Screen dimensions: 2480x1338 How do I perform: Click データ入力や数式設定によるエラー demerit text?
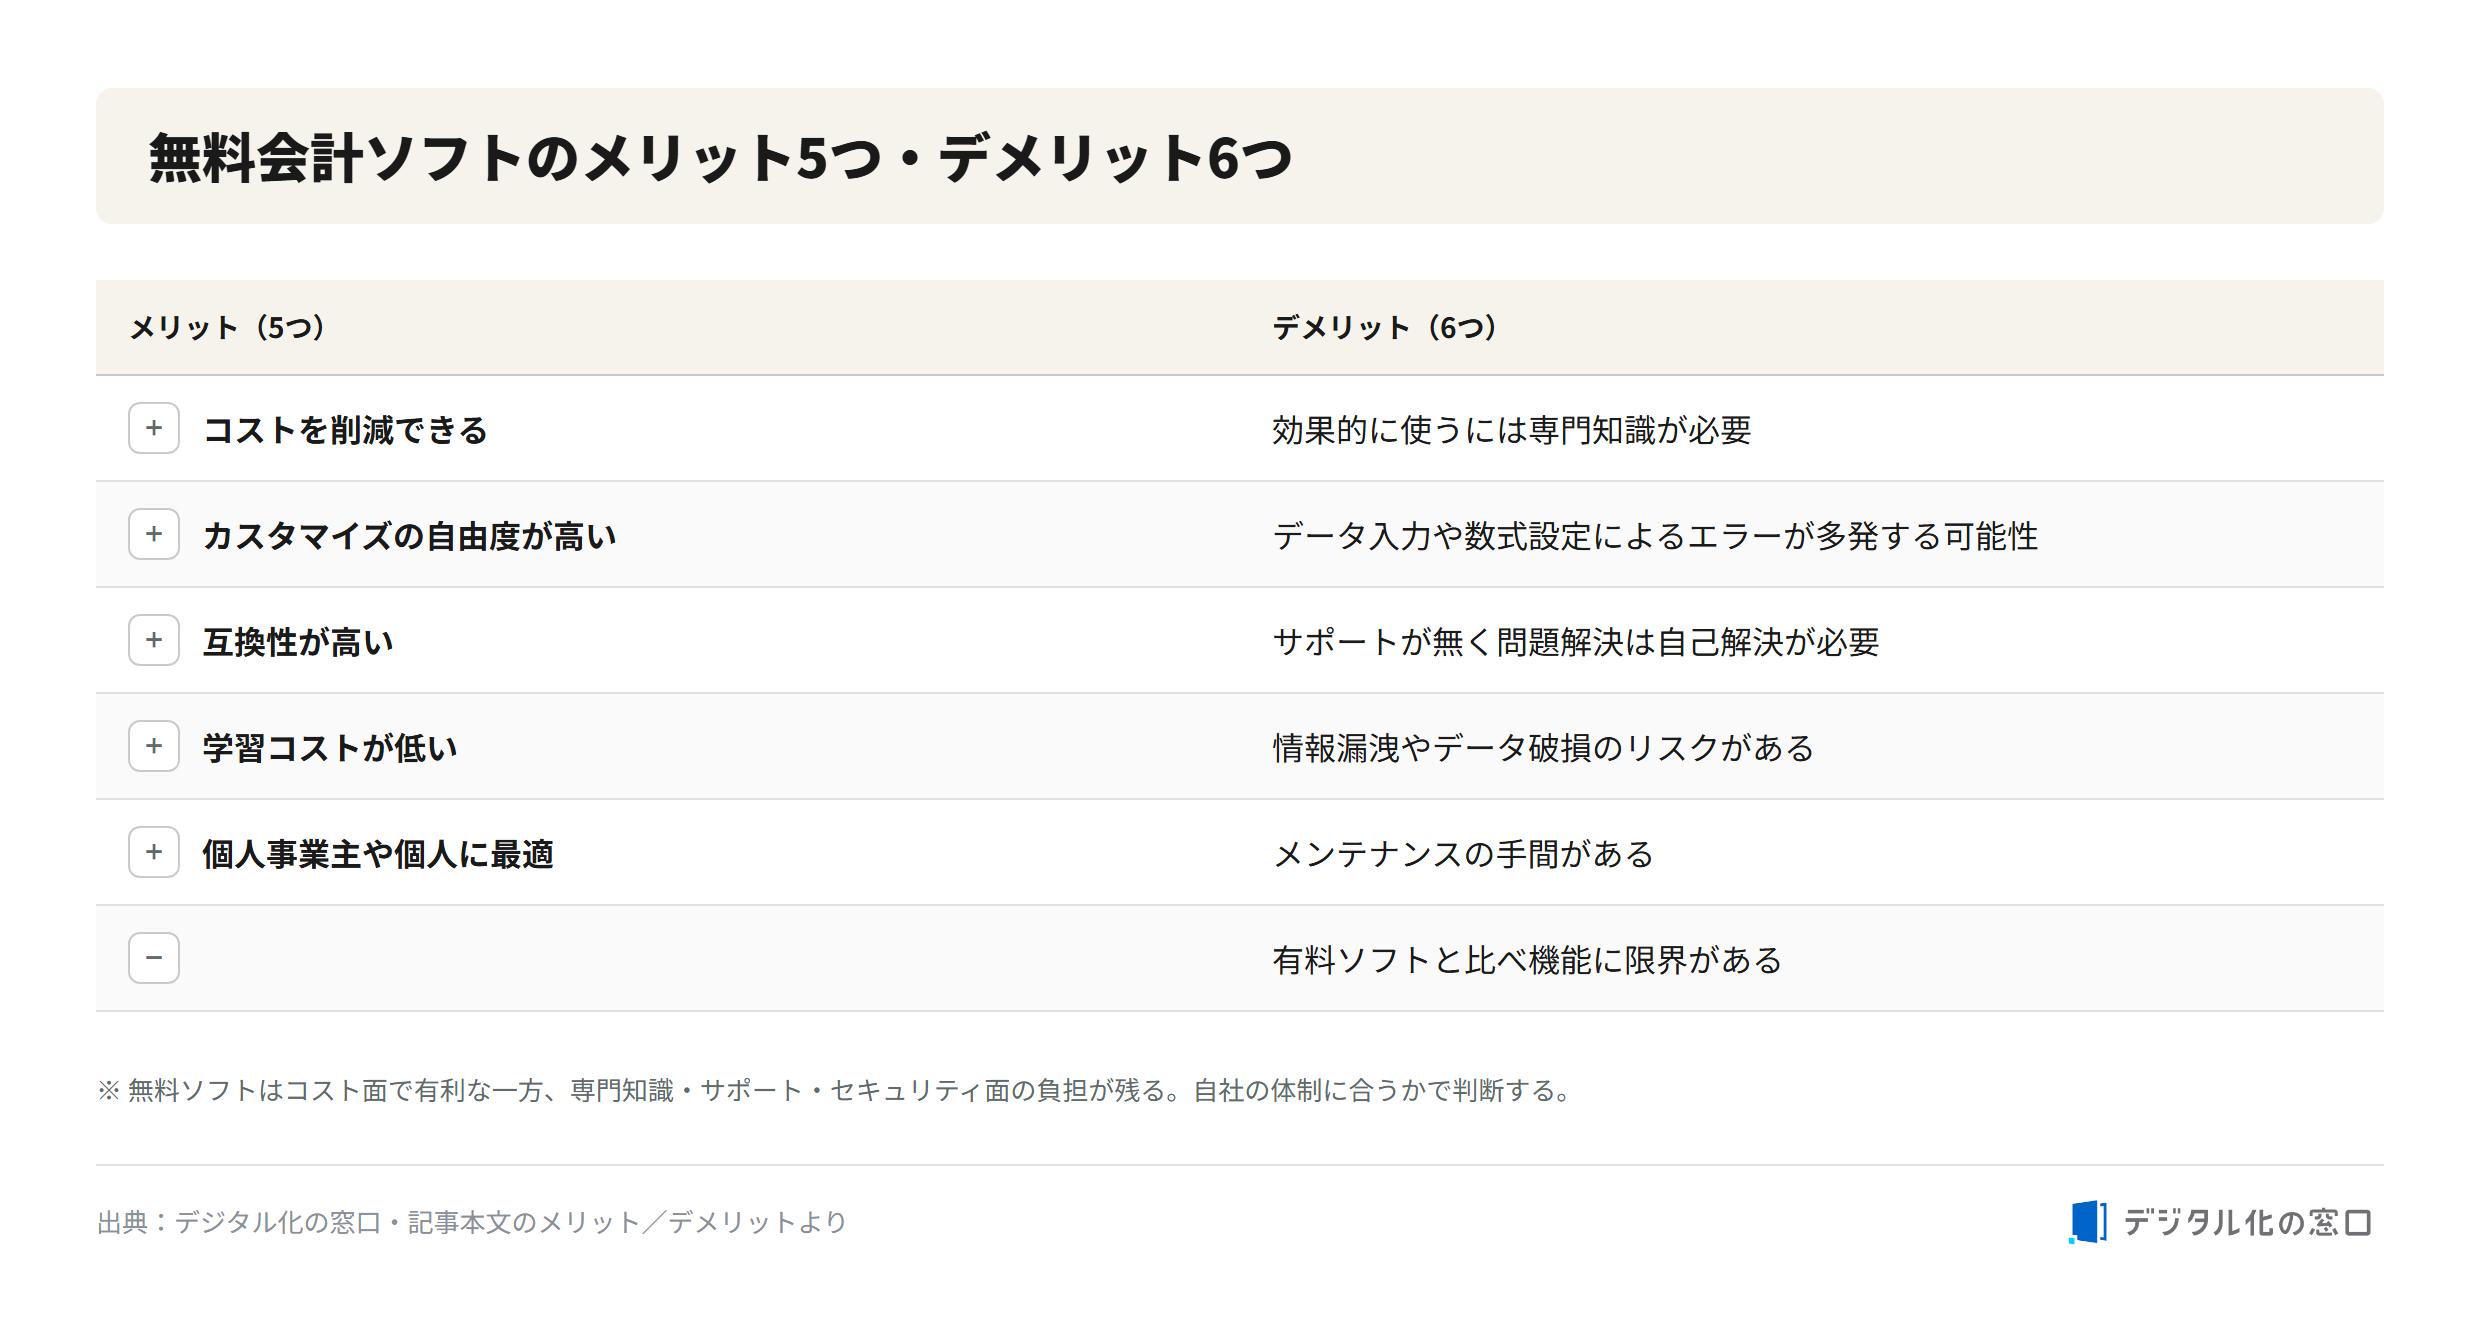(1655, 536)
